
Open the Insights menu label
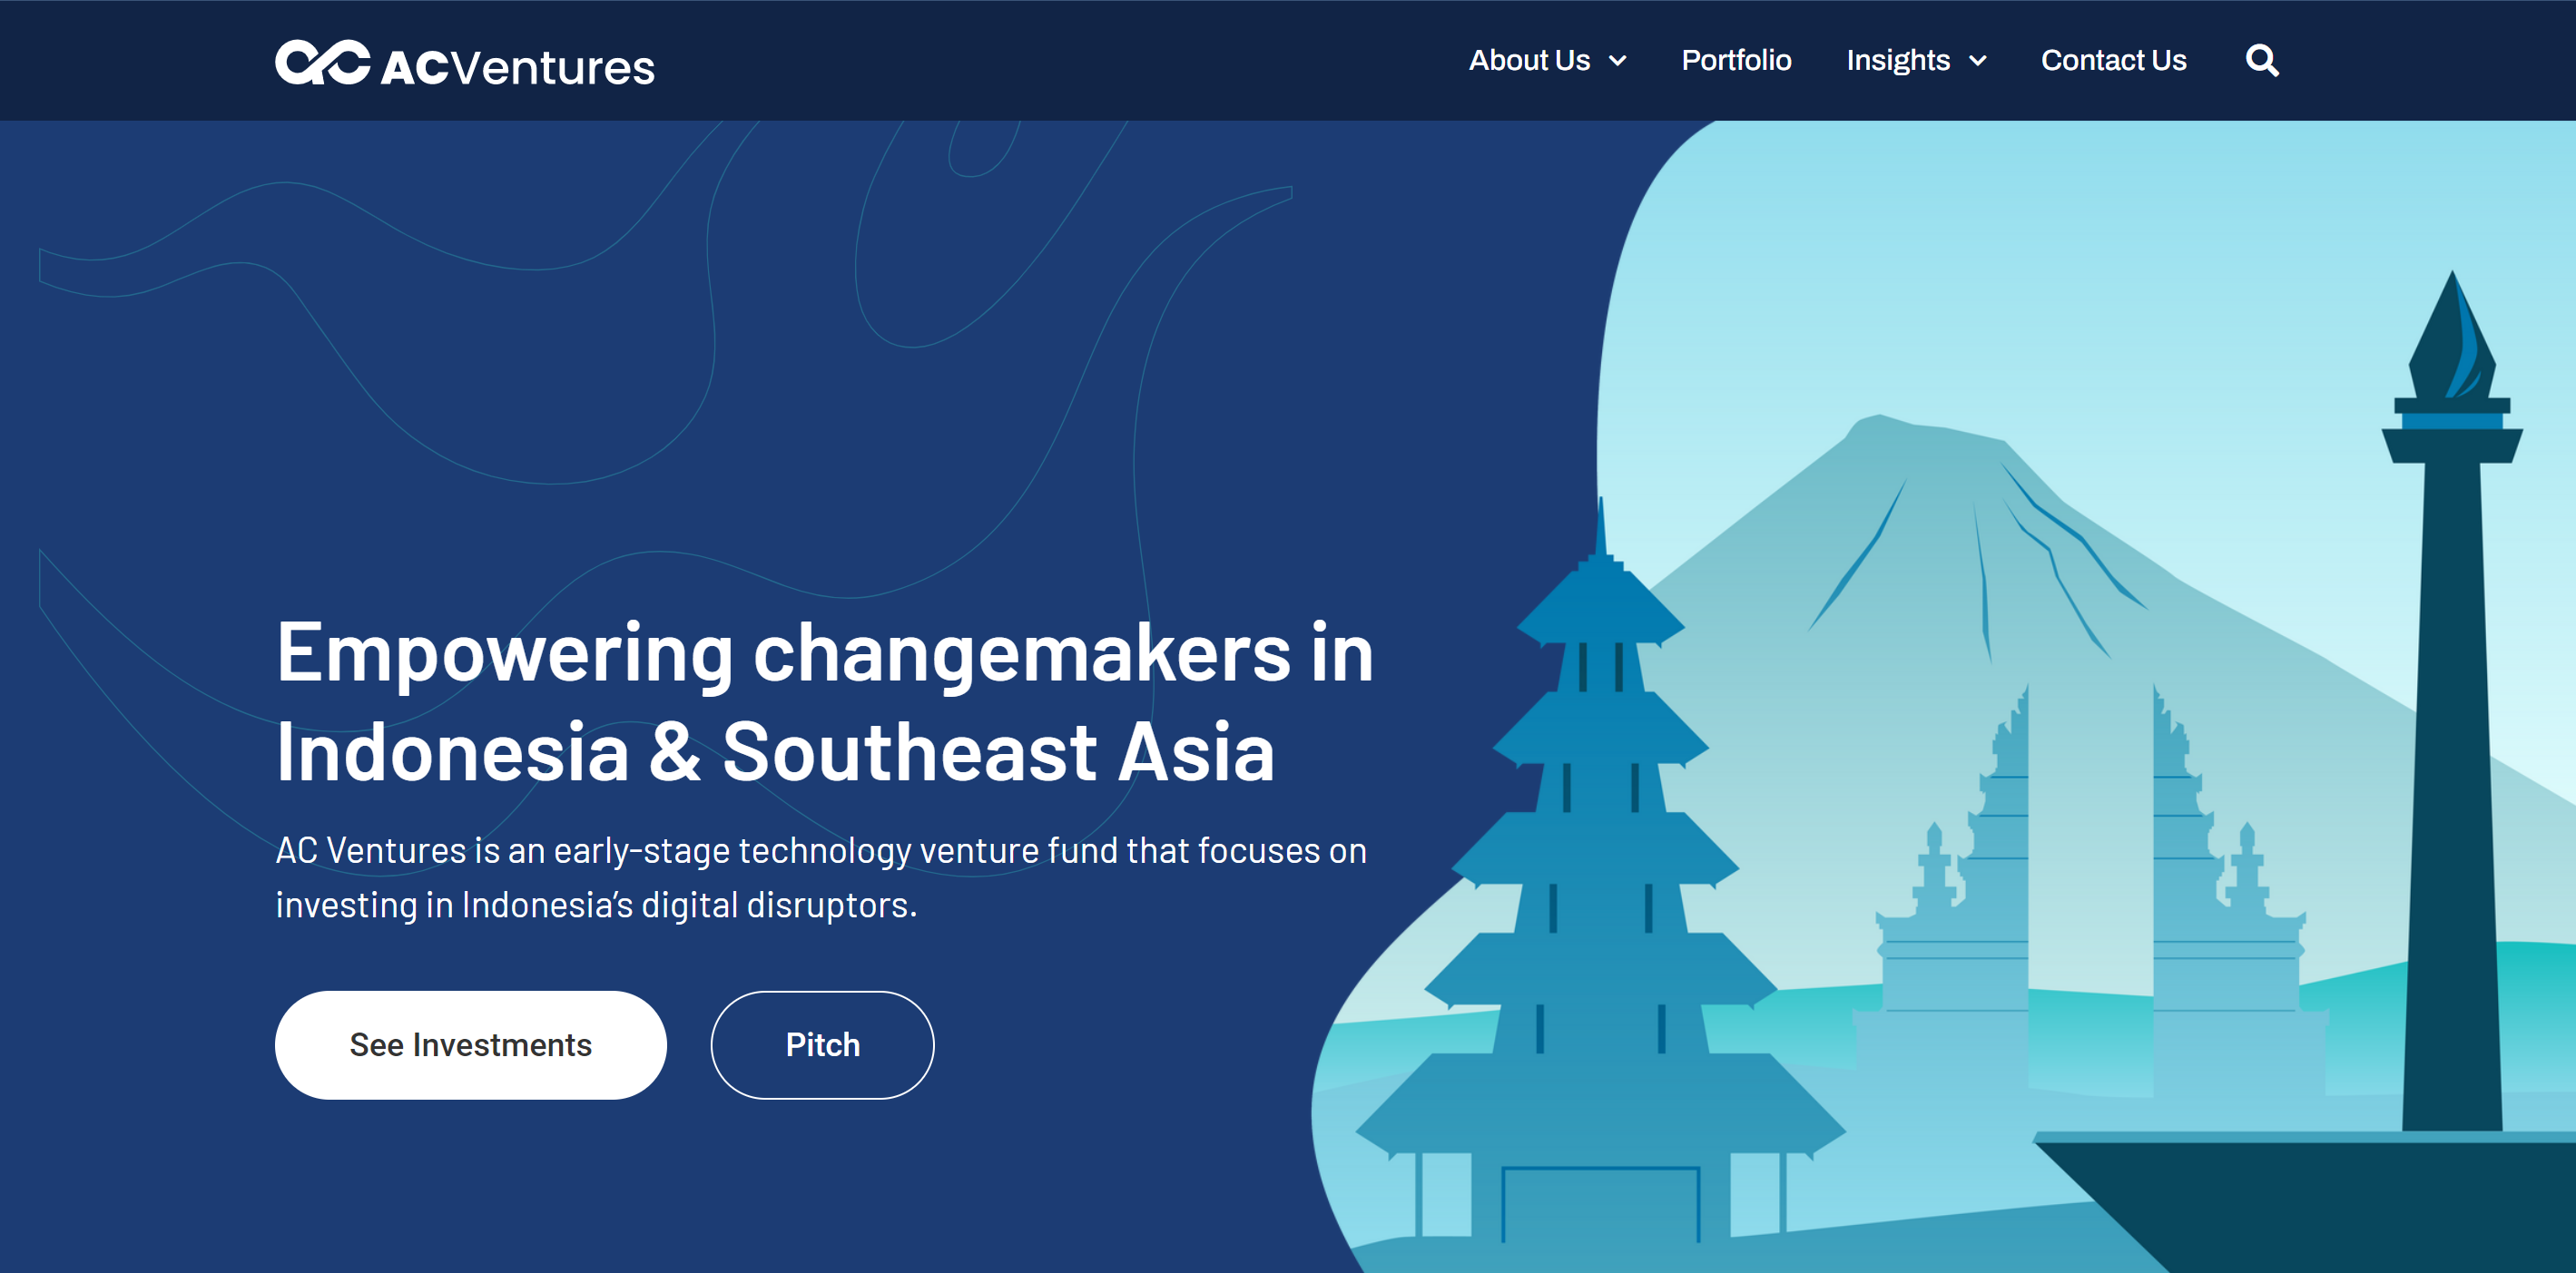tap(1898, 60)
